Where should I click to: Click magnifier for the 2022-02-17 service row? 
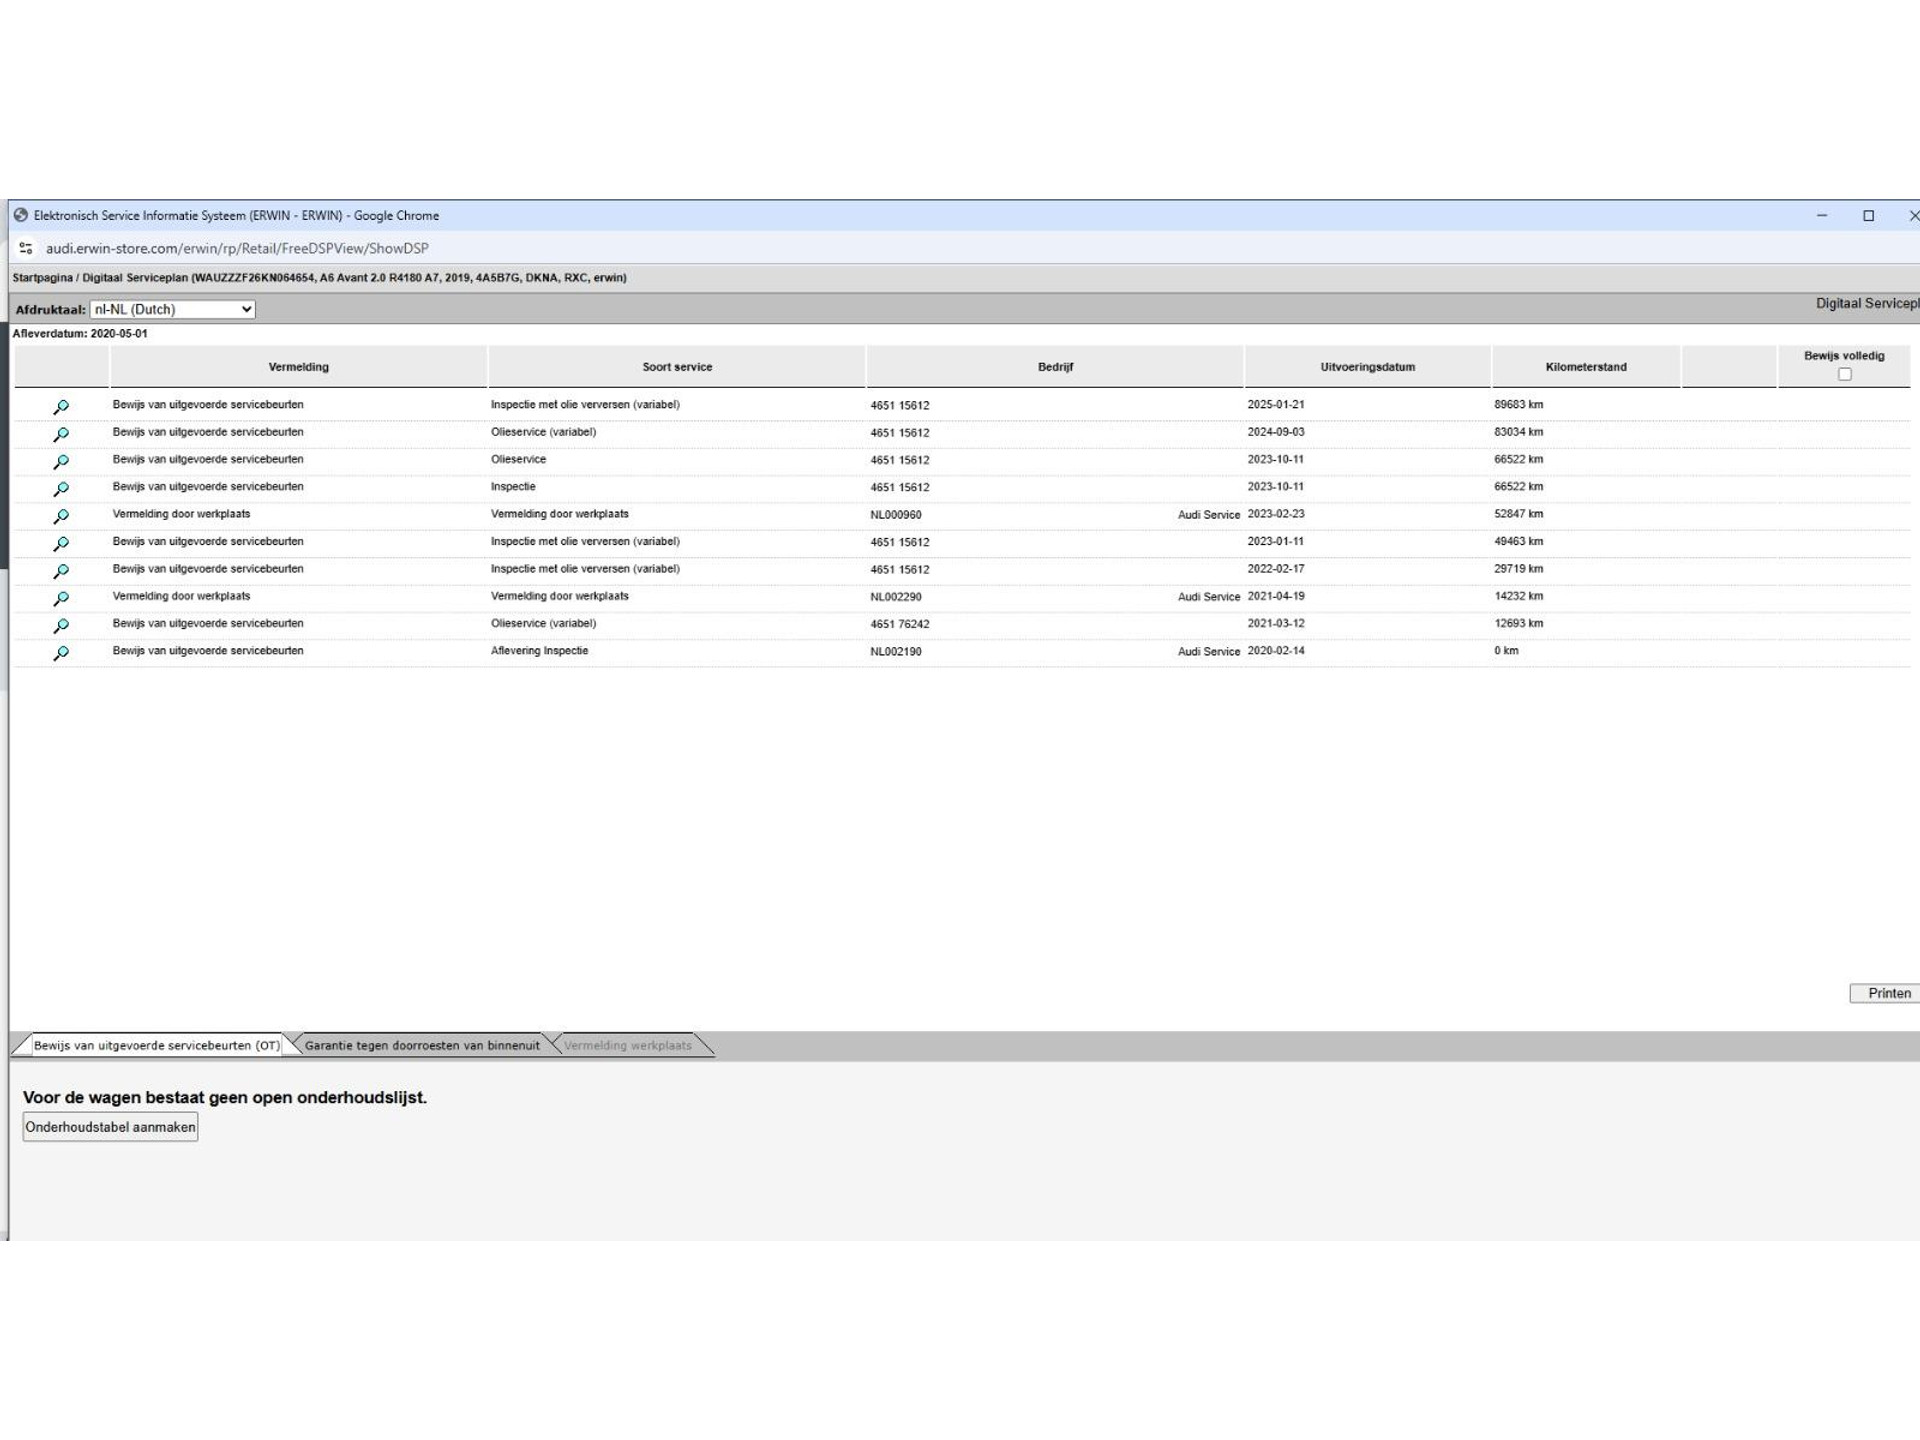click(61, 571)
